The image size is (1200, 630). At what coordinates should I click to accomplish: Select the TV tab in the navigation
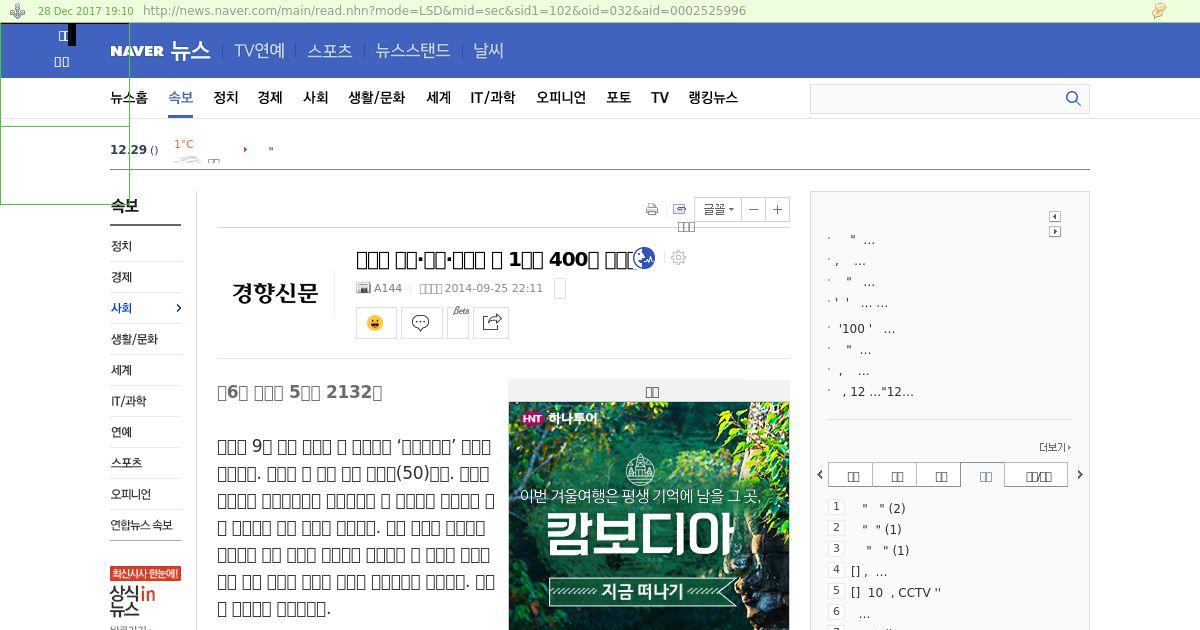pyautogui.click(x=659, y=97)
